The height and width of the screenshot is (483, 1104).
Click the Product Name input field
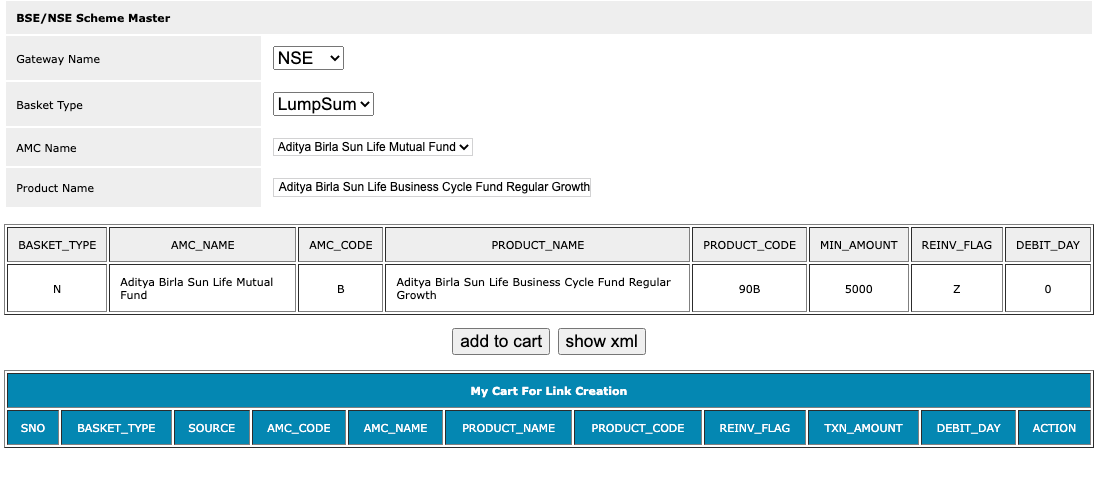pos(432,187)
